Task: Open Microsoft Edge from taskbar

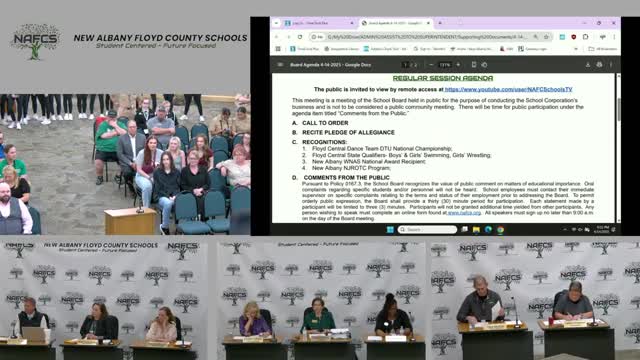Action: point(488,229)
